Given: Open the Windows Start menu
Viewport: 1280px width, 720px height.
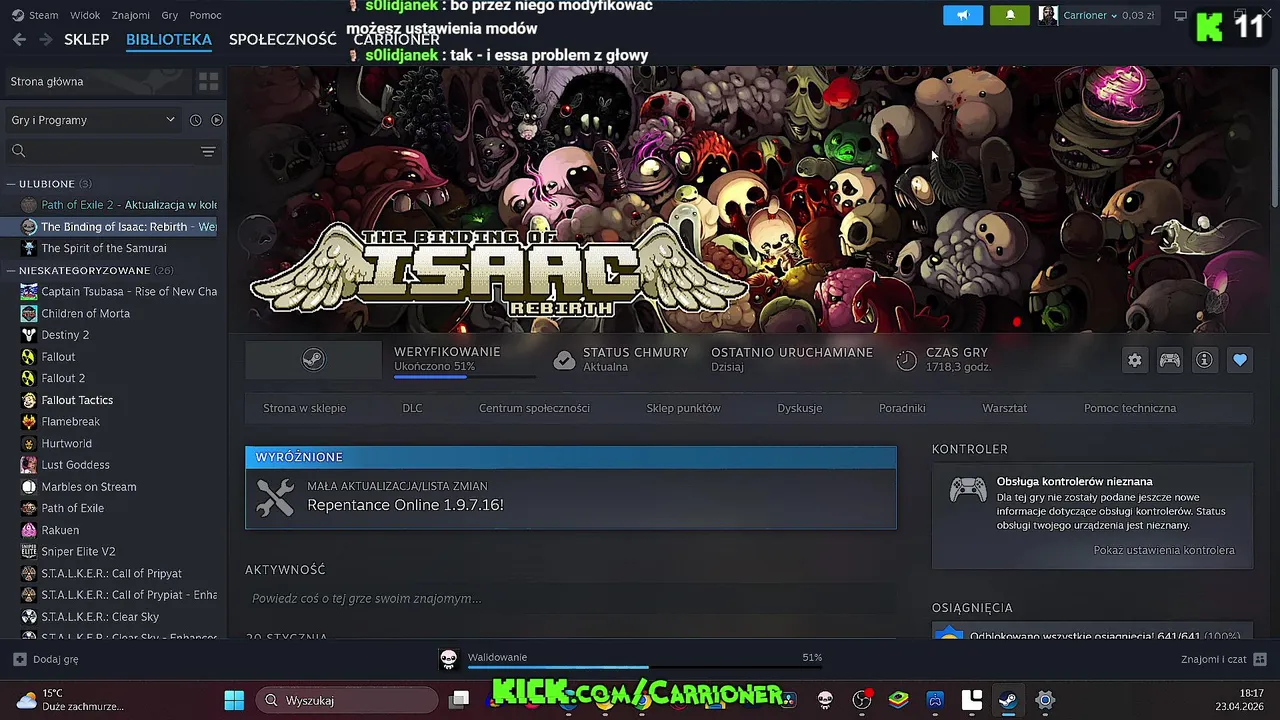Looking at the screenshot, I should (234, 700).
